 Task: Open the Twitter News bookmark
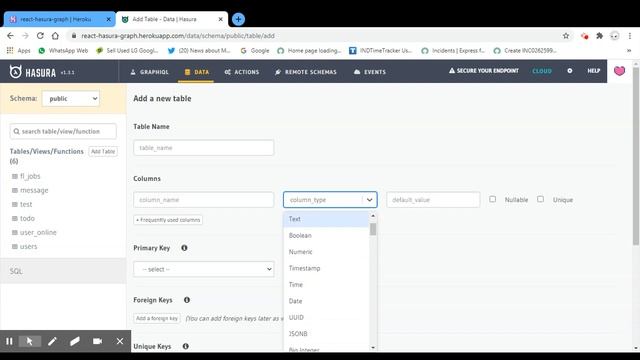[x=199, y=51]
